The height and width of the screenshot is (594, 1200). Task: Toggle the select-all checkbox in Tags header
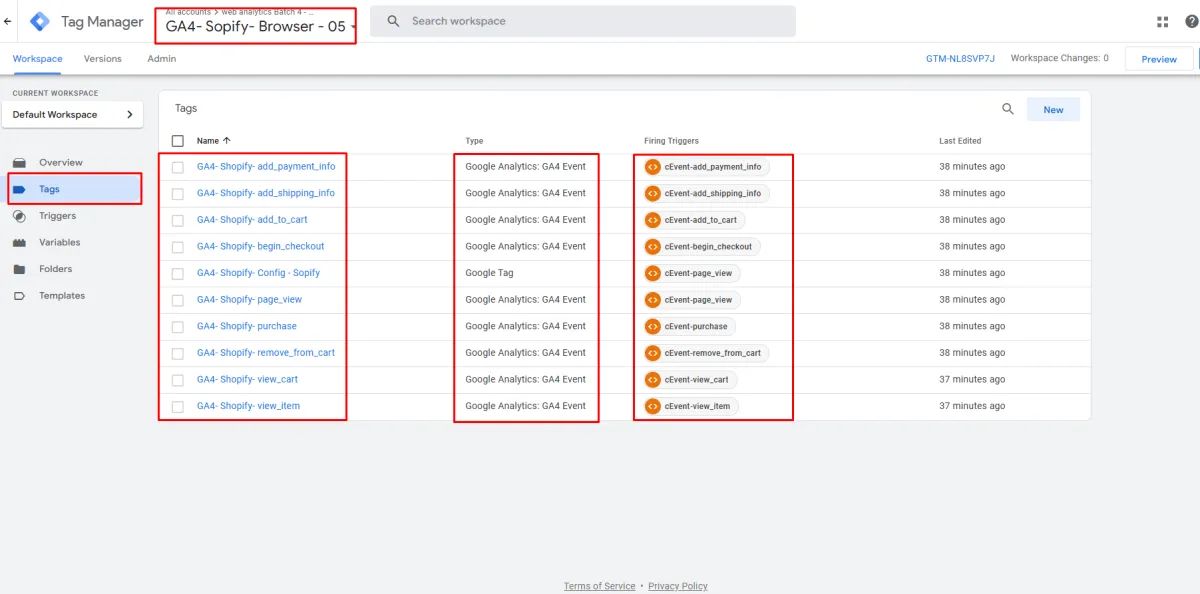coord(178,141)
